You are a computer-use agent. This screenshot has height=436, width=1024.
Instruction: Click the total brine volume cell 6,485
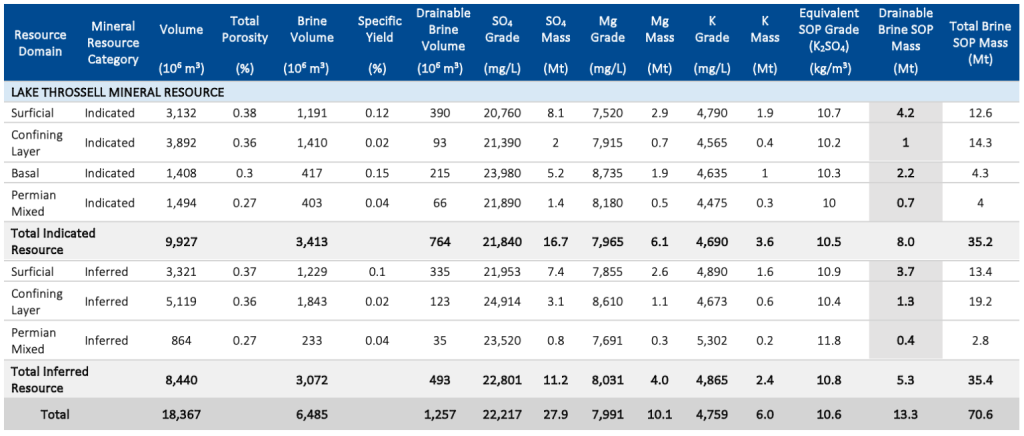tap(310, 416)
